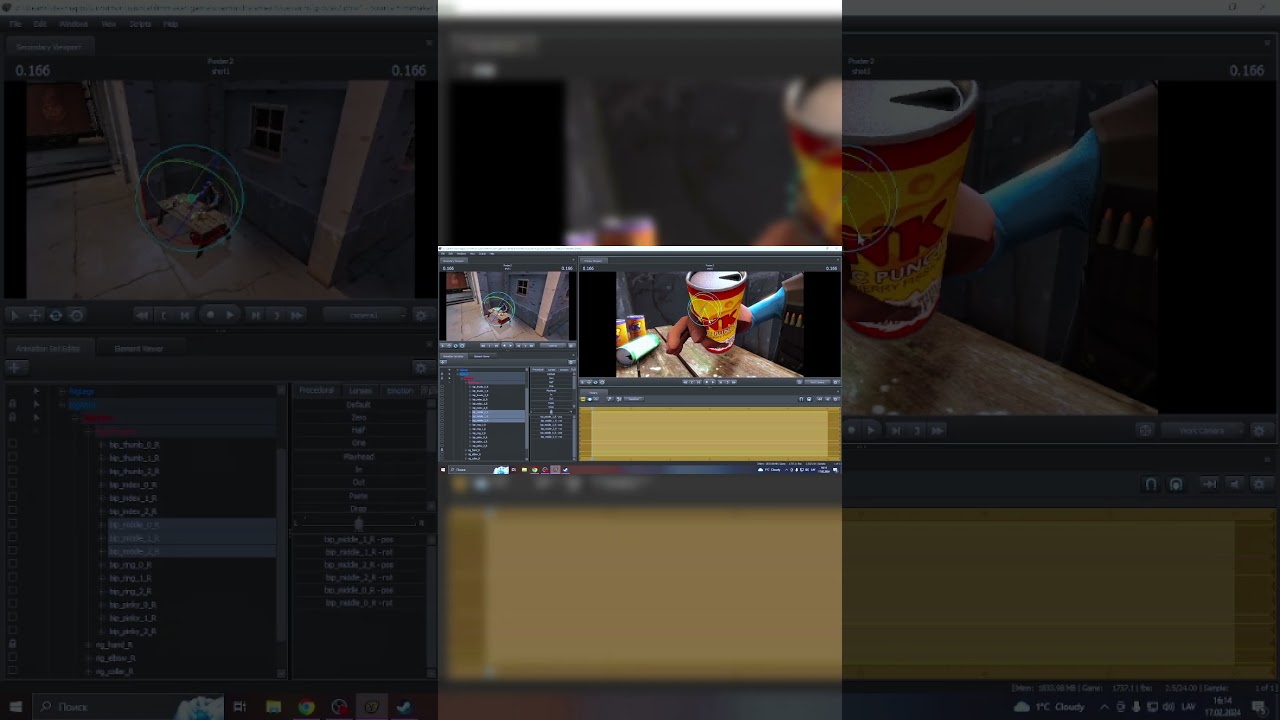Play the primary viewport with Work Camera
The image size is (1280, 720).
pos(872,430)
